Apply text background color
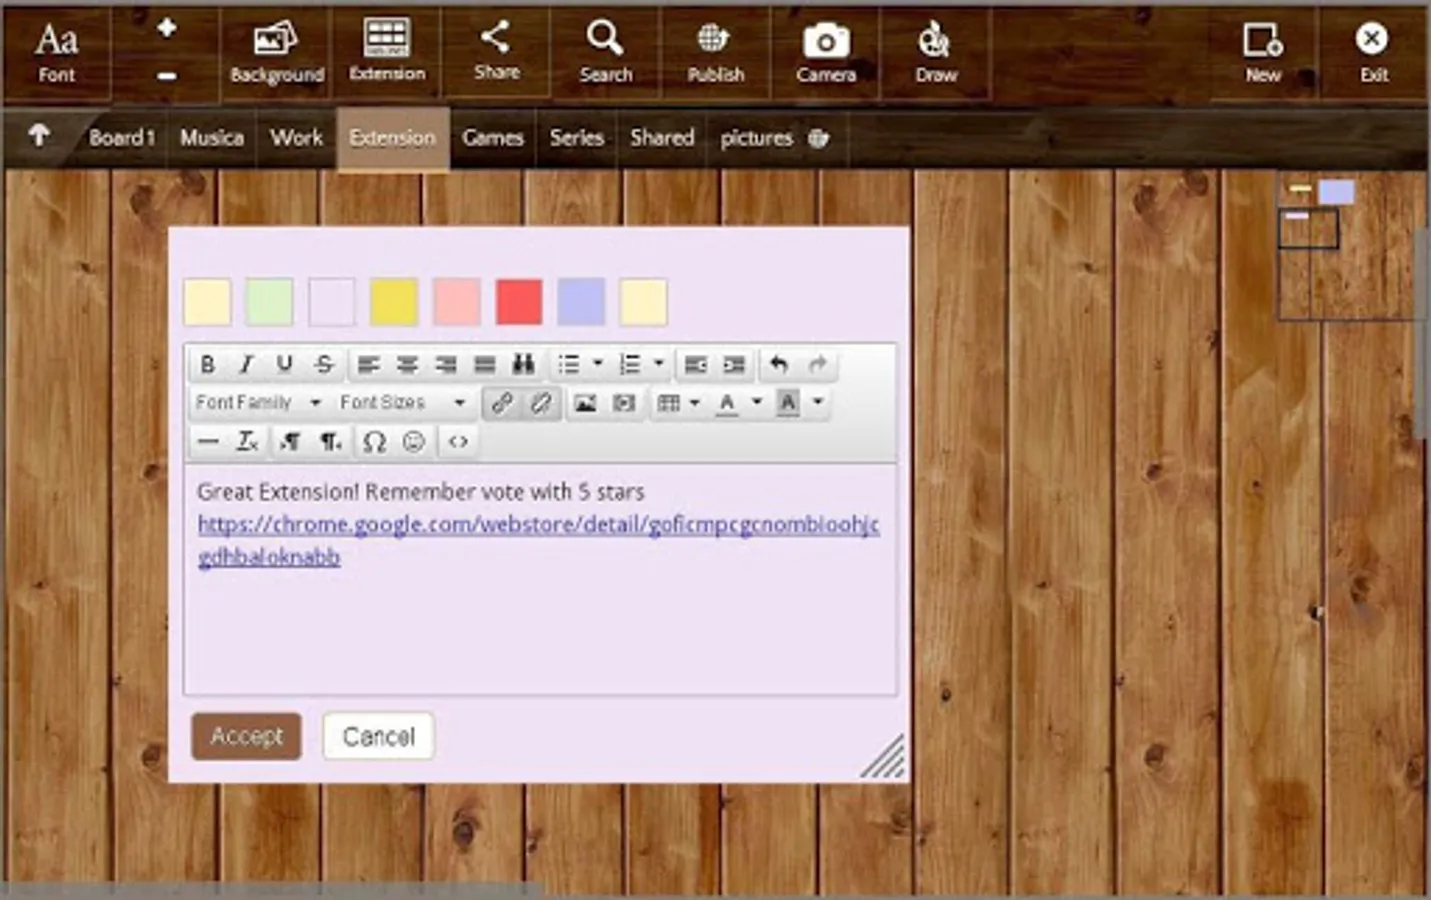The image size is (1431, 900). tap(787, 402)
